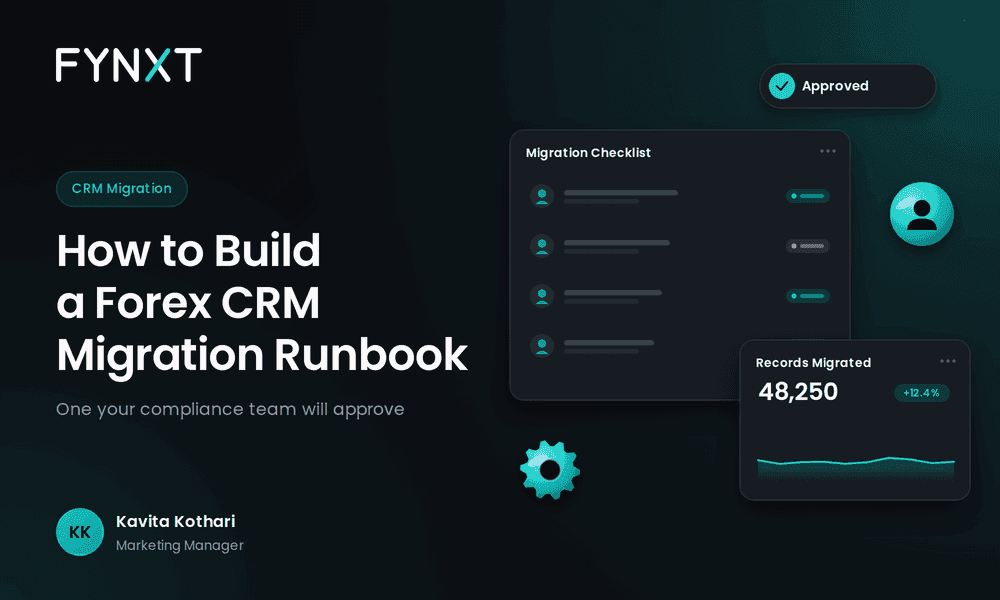1000x600 pixels.
Task: Click the Migration Checklist title
Action: [x=588, y=153]
